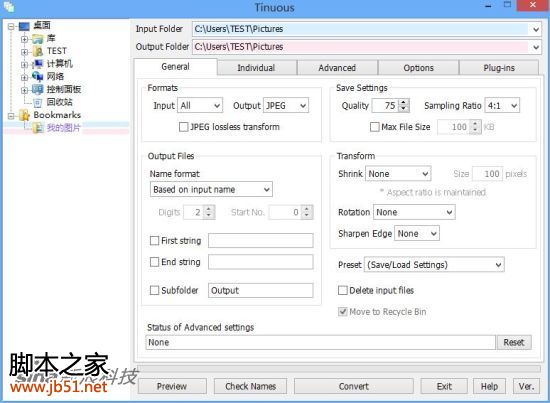This screenshot has height=403, width=550.
Task: Click the Help button
Action: coord(489,386)
